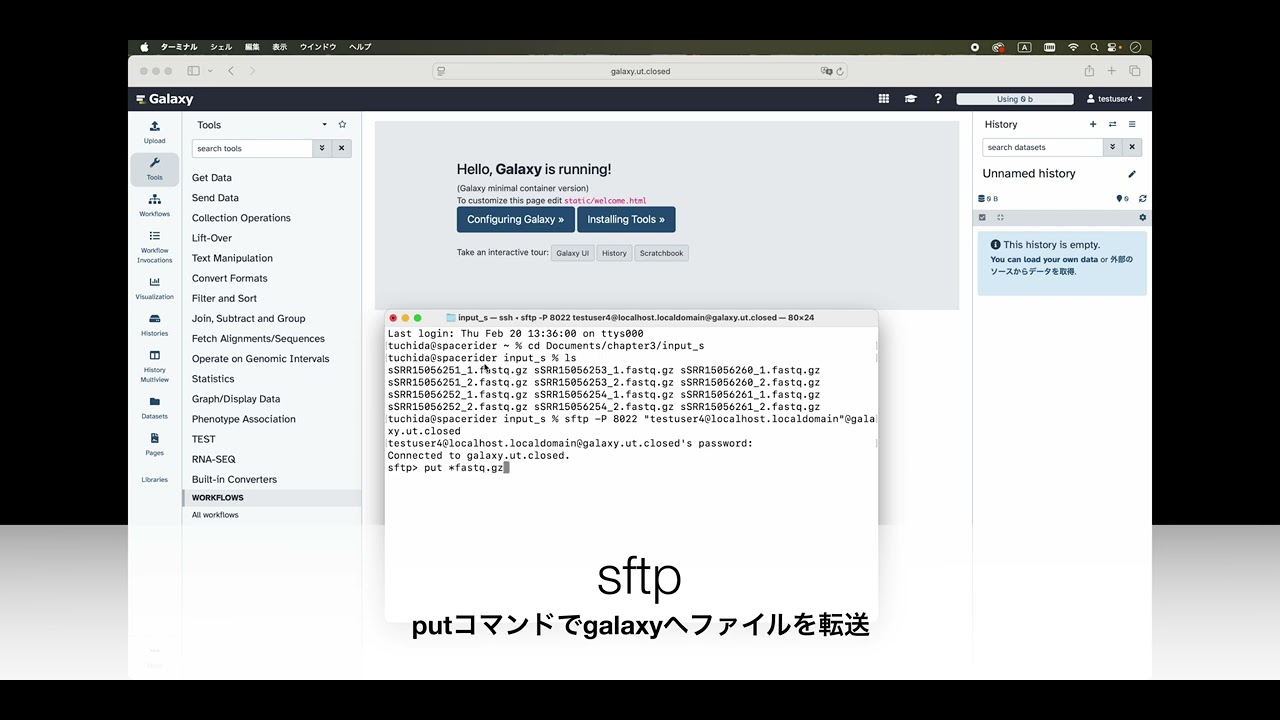Viewport: 1280px width, 720px height.
Task: Select the Tools activity in the sidebar
Action: 154,168
